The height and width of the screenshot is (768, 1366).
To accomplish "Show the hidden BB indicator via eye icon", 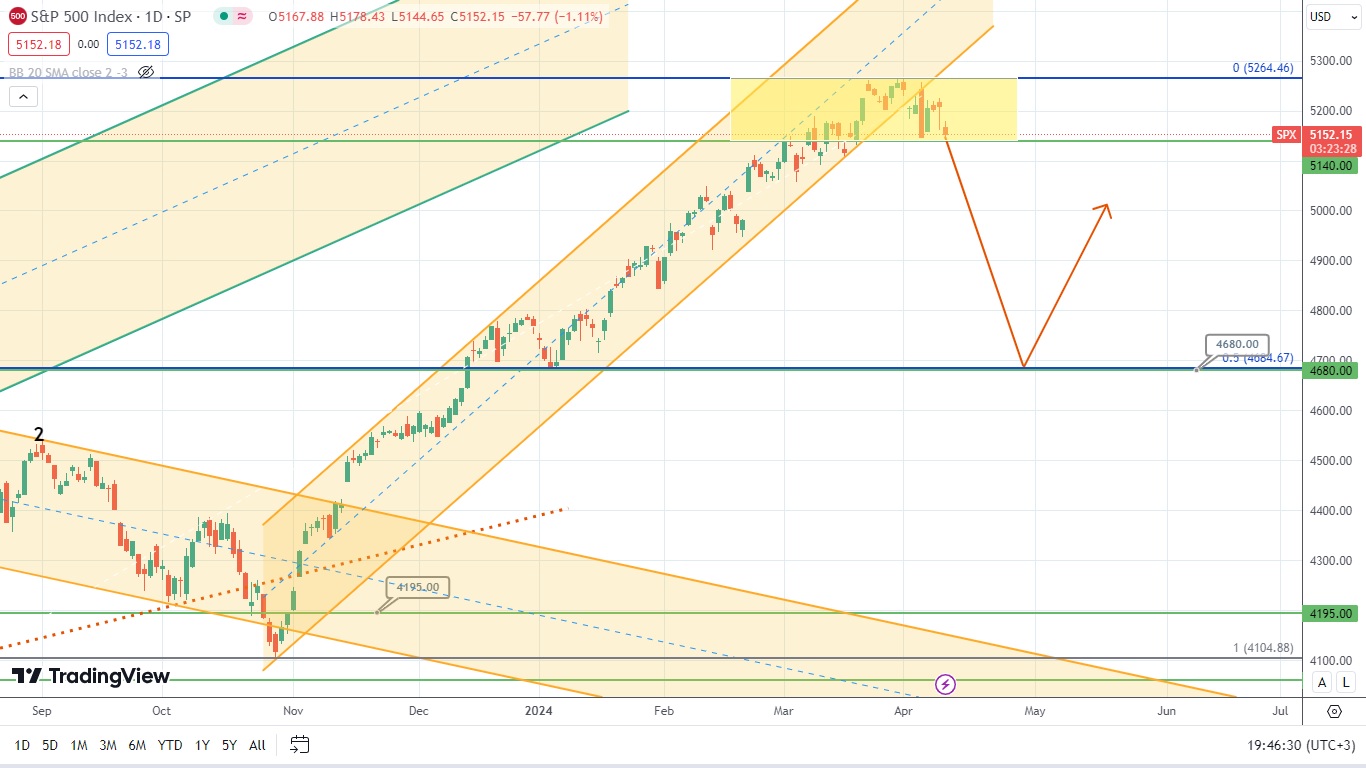I will click(x=146, y=72).
